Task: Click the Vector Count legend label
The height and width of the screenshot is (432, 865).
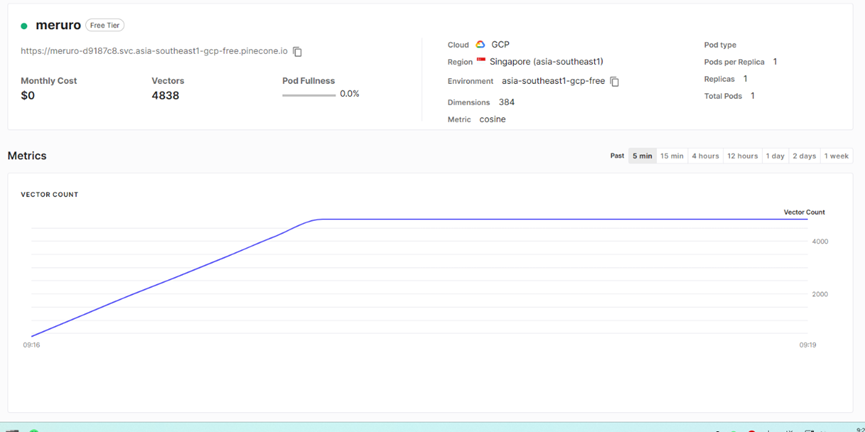Action: click(804, 212)
